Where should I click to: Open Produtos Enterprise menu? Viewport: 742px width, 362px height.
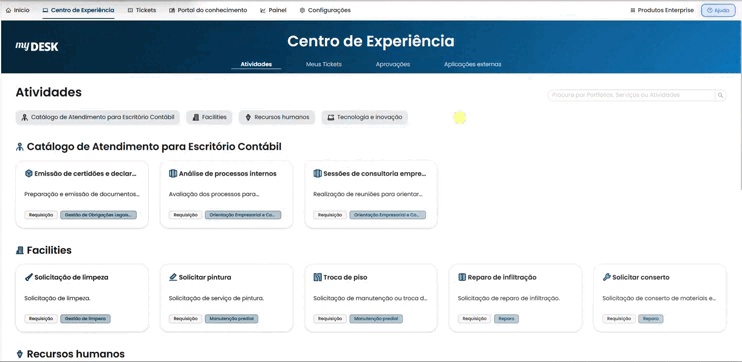[x=662, y=10]
